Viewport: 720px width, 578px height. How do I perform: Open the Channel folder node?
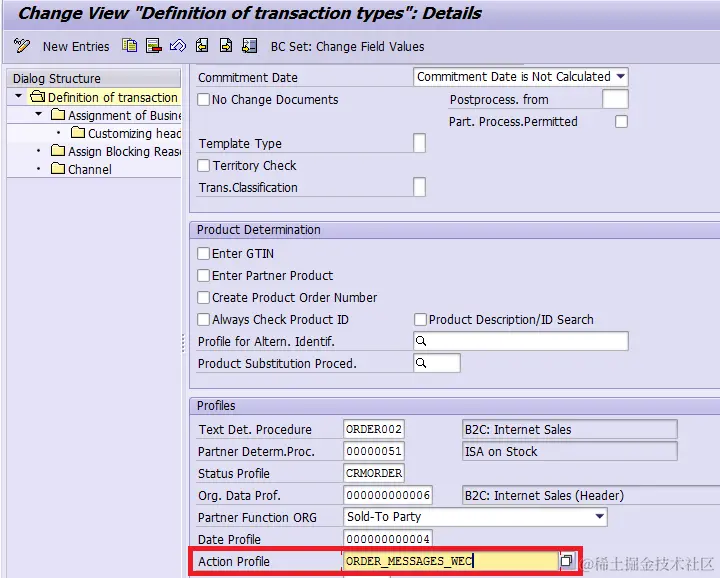(81, 169)
